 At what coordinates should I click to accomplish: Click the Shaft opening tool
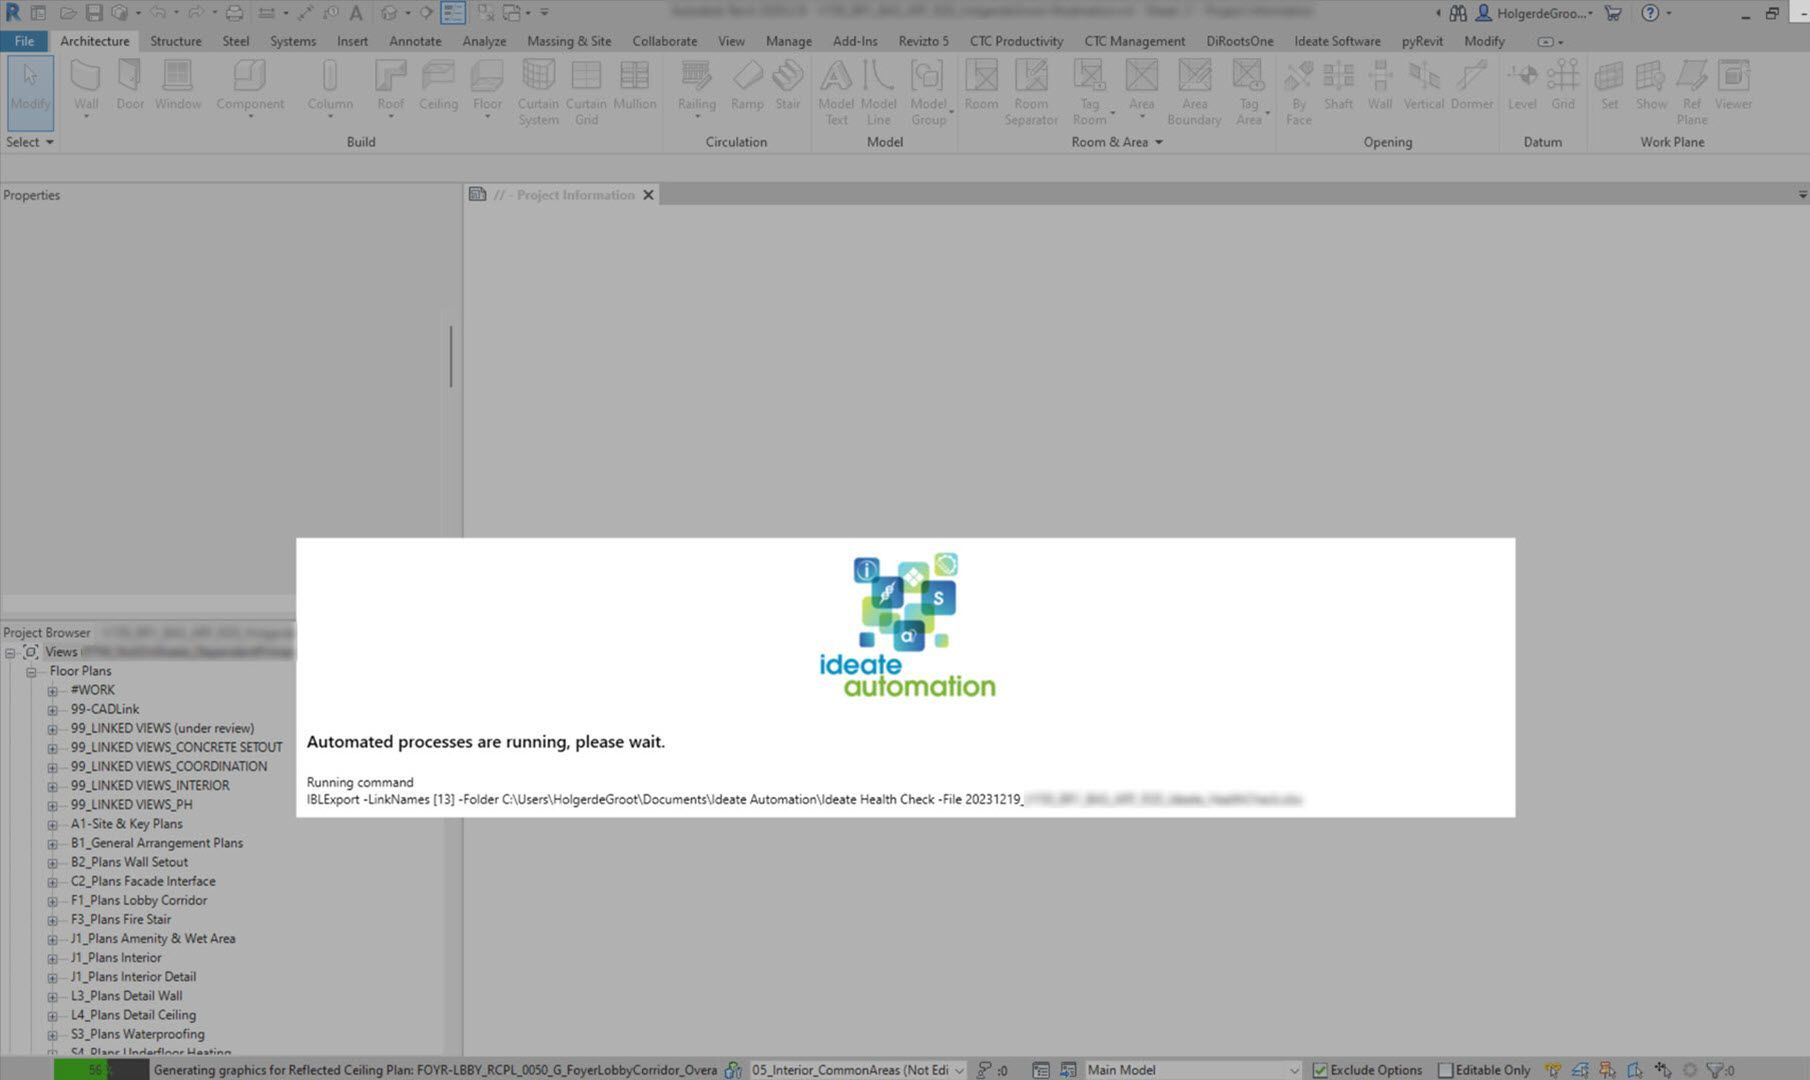click(1338, 85)
